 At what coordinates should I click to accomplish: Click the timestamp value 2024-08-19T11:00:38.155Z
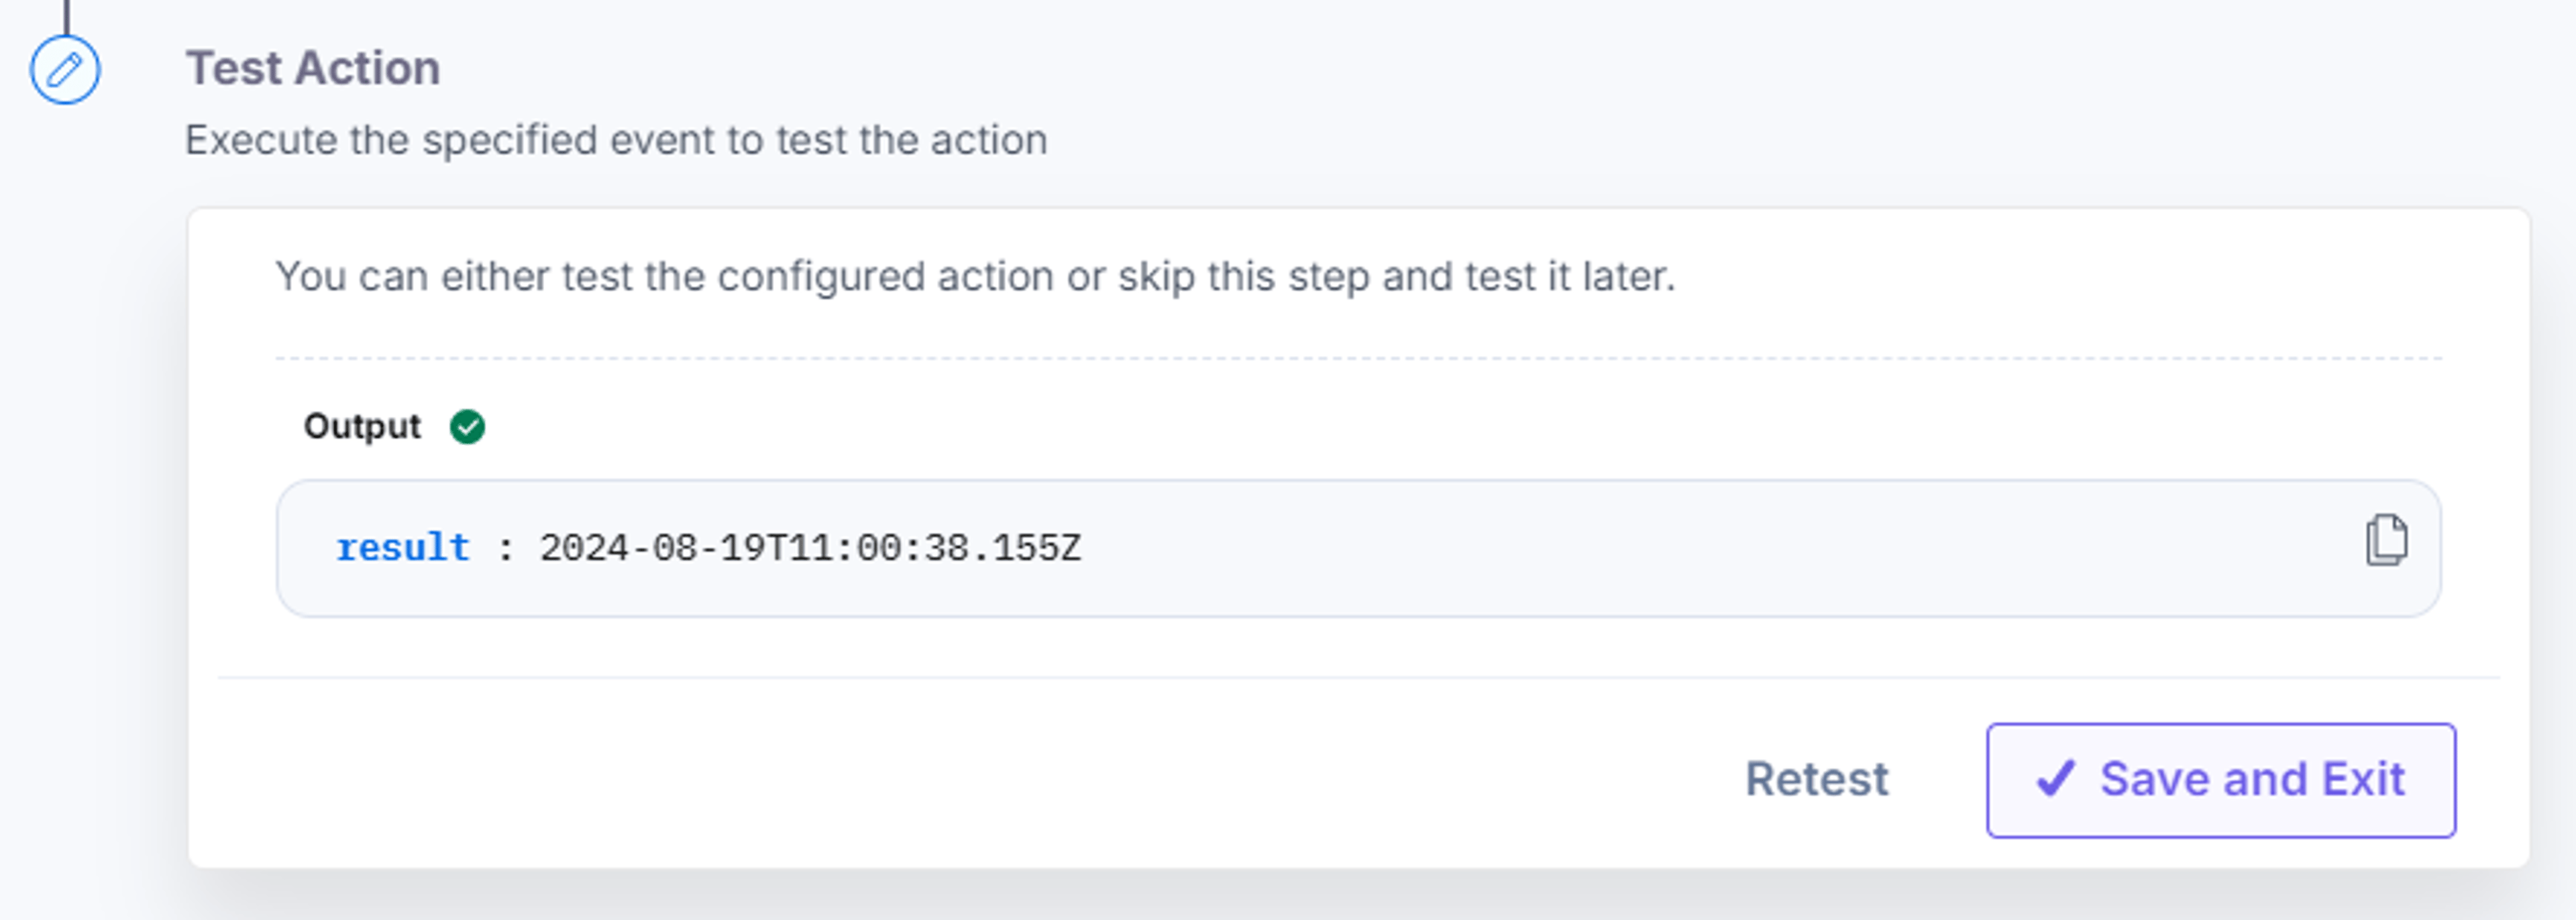coord(810,548)
